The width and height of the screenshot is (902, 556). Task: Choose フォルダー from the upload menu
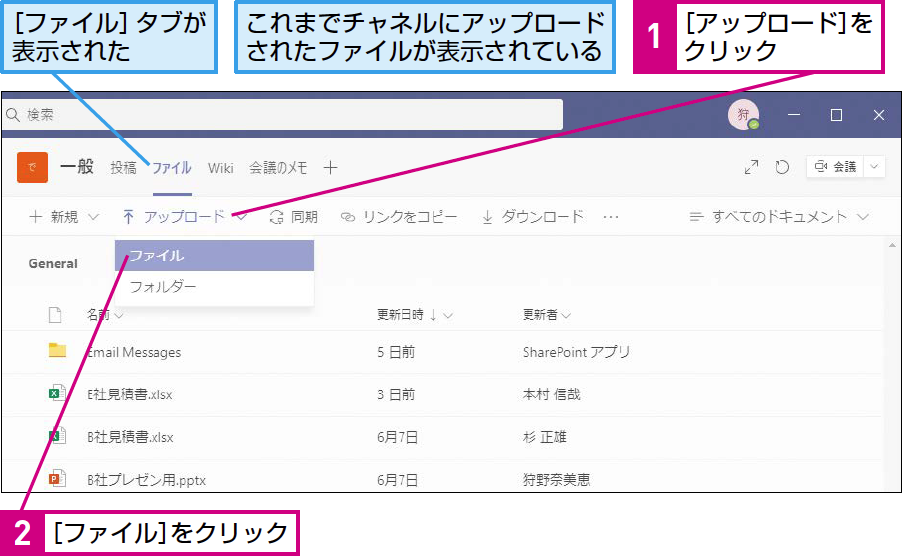215,286
